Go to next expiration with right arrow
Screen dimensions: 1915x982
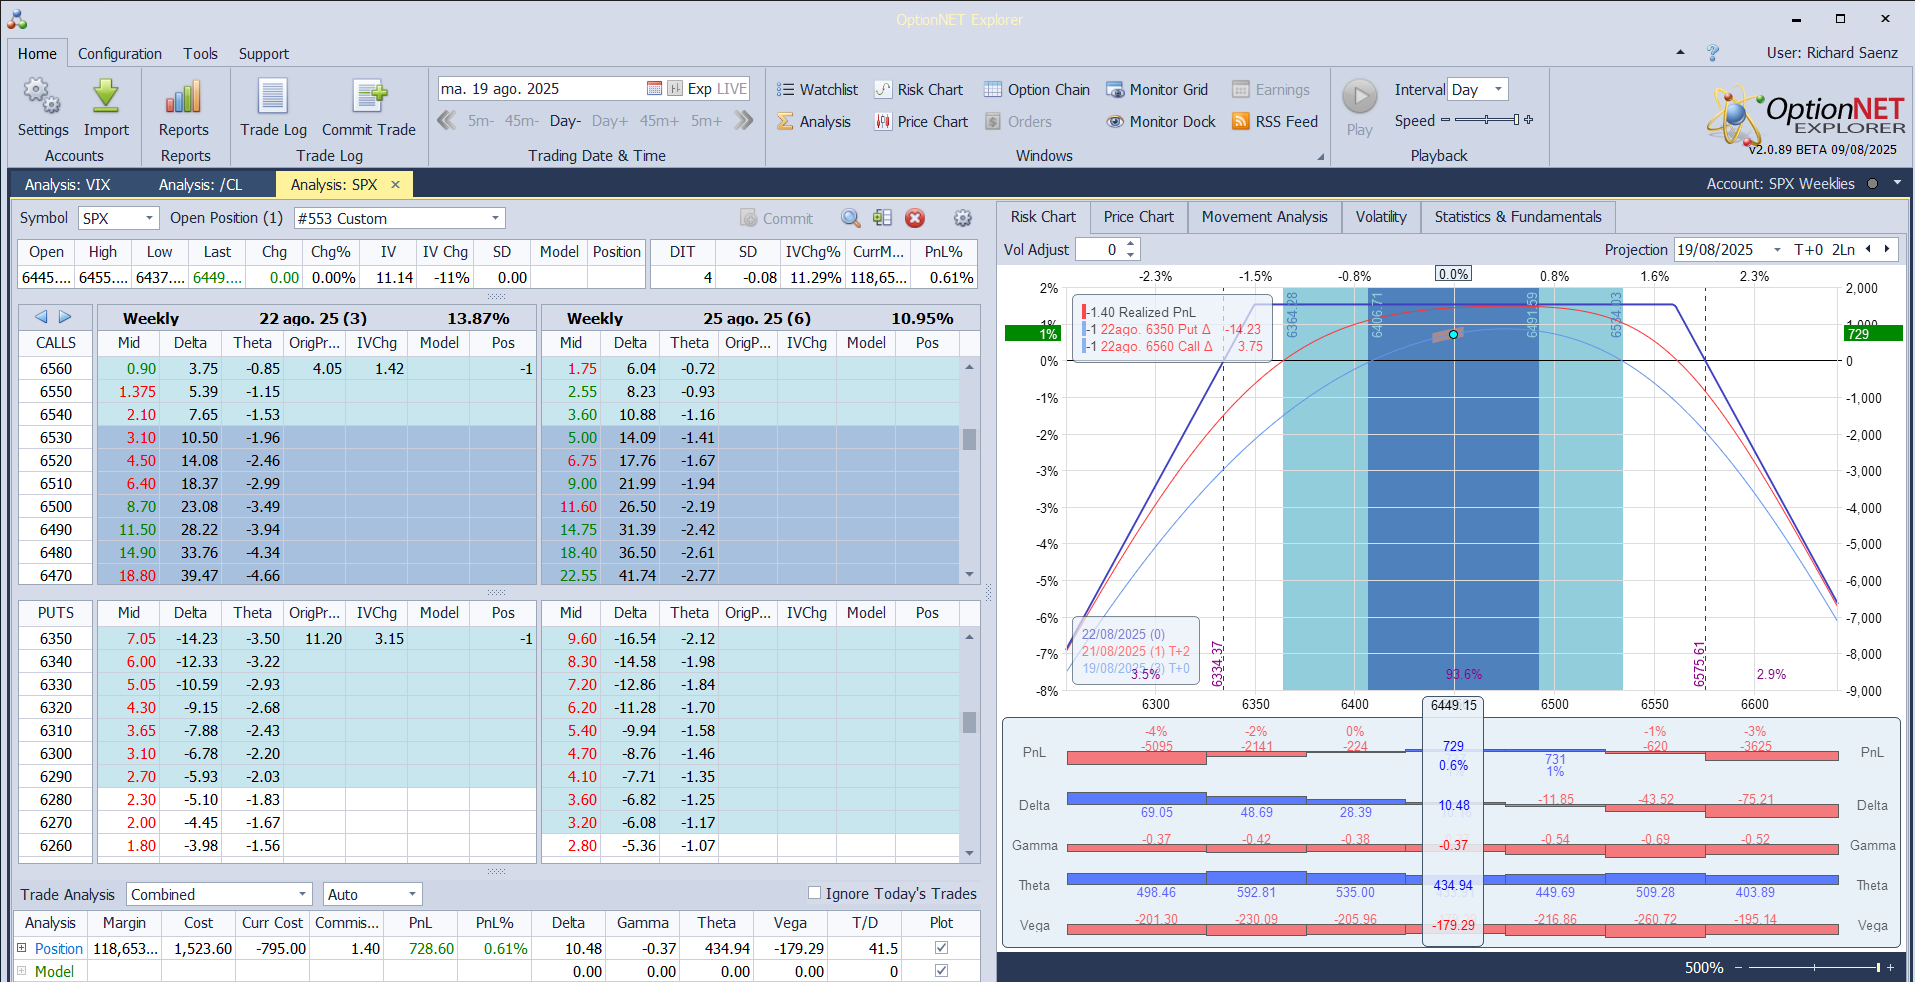coord(65,317)
